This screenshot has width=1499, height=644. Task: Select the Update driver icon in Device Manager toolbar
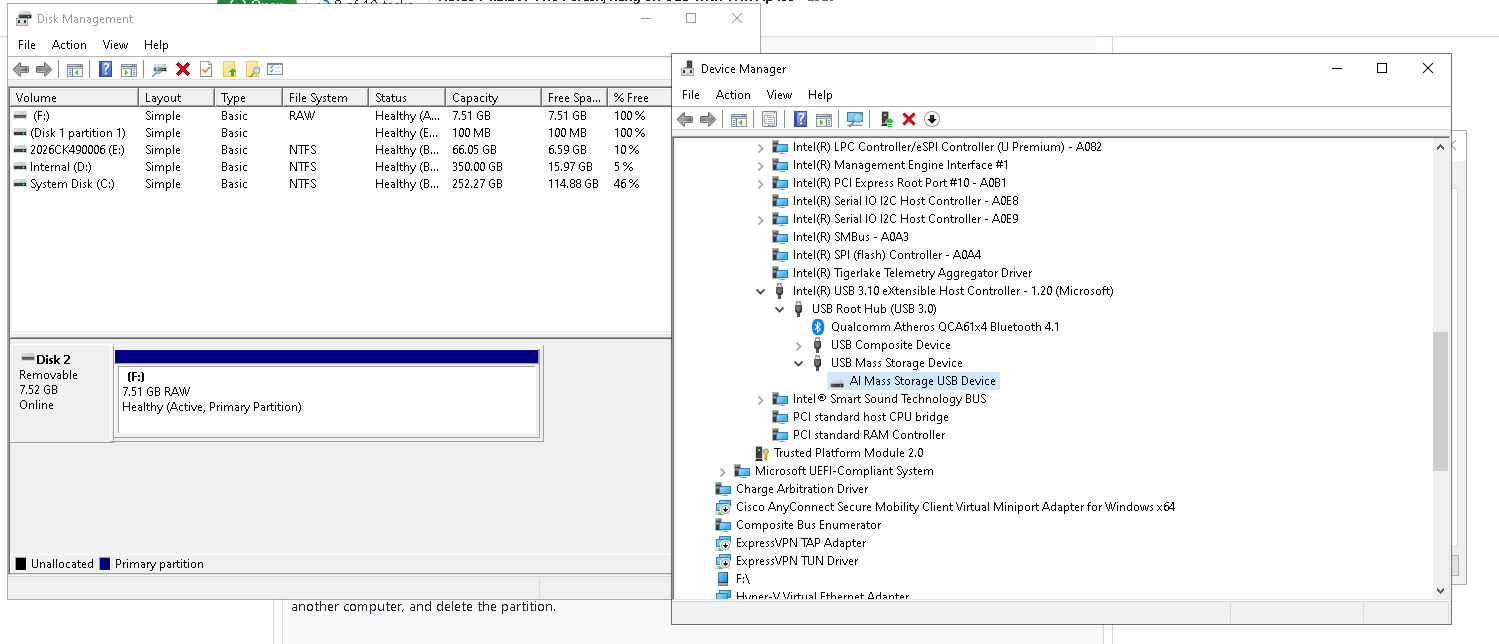click(884, 119)
